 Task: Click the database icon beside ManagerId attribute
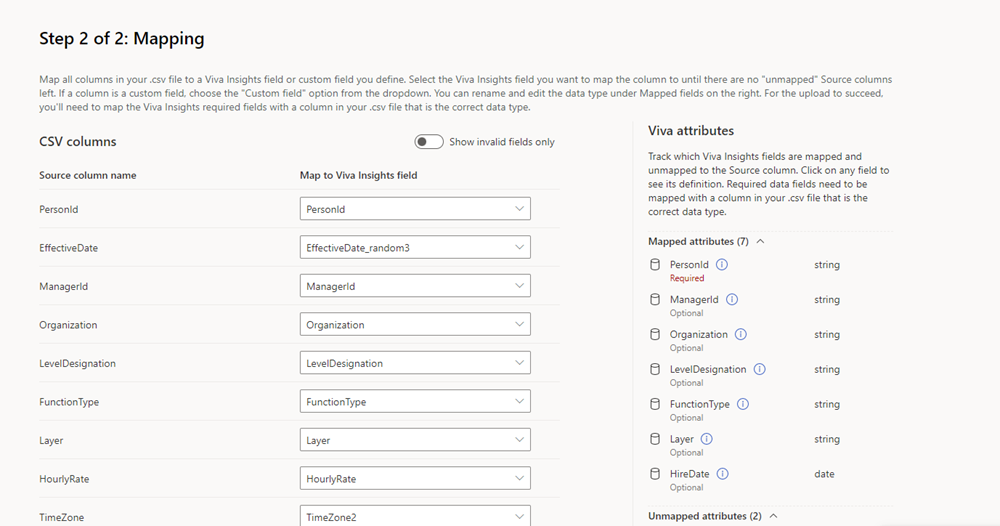[x=655, y=300]
